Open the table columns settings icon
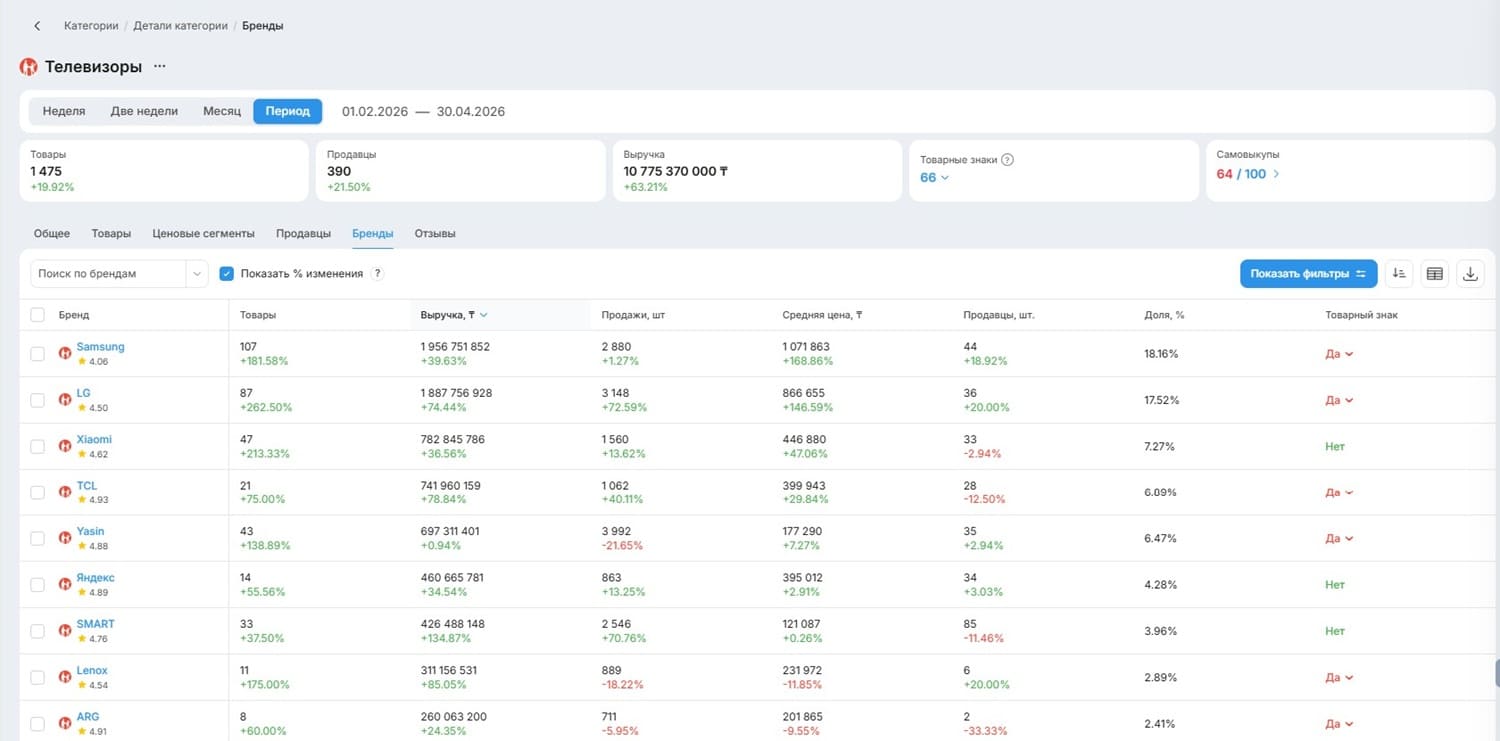1500x741 pixels. pyautogui.click(x=1435, y=274)
